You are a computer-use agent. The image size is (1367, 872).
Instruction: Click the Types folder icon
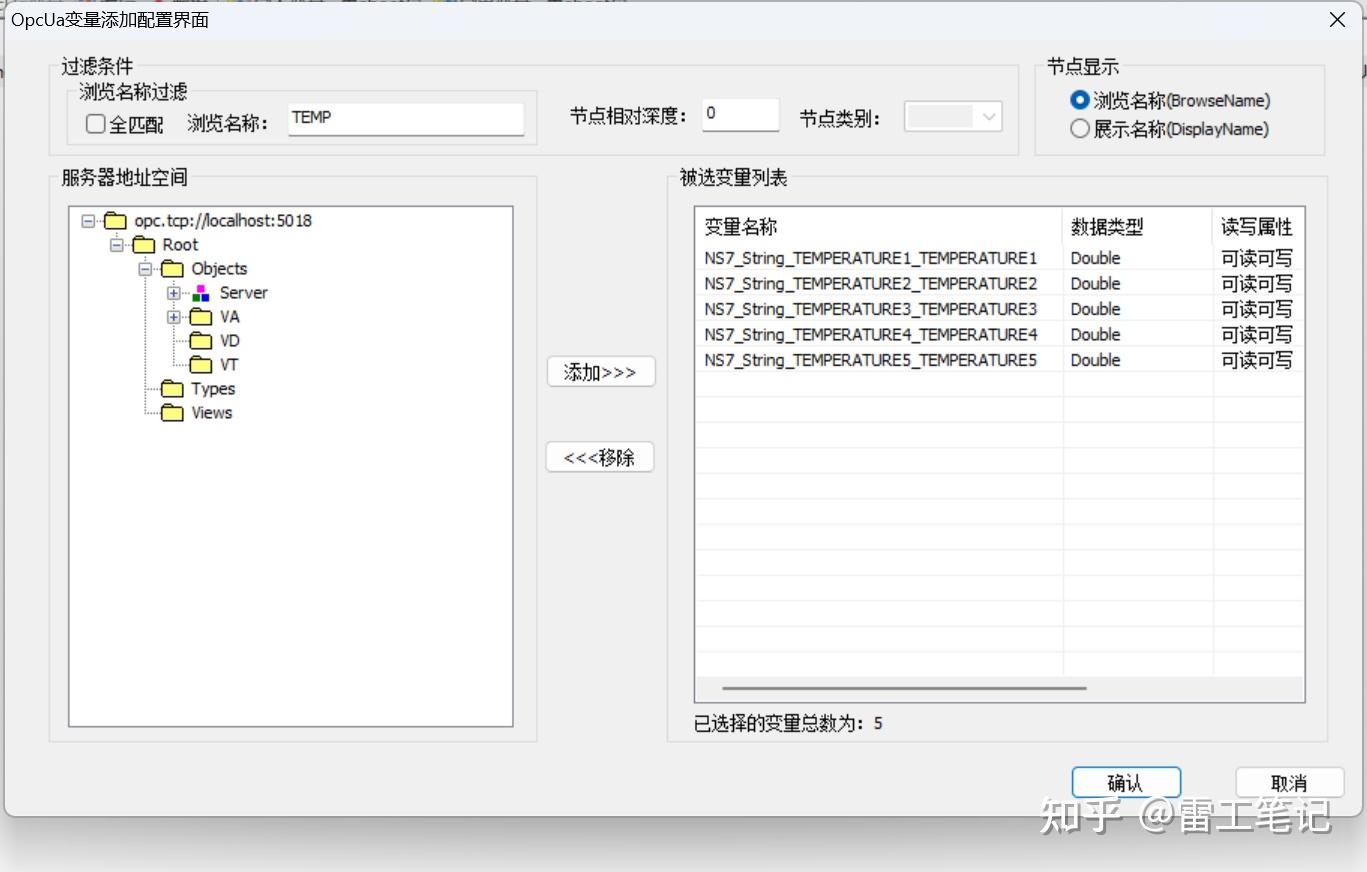(172, 389)
